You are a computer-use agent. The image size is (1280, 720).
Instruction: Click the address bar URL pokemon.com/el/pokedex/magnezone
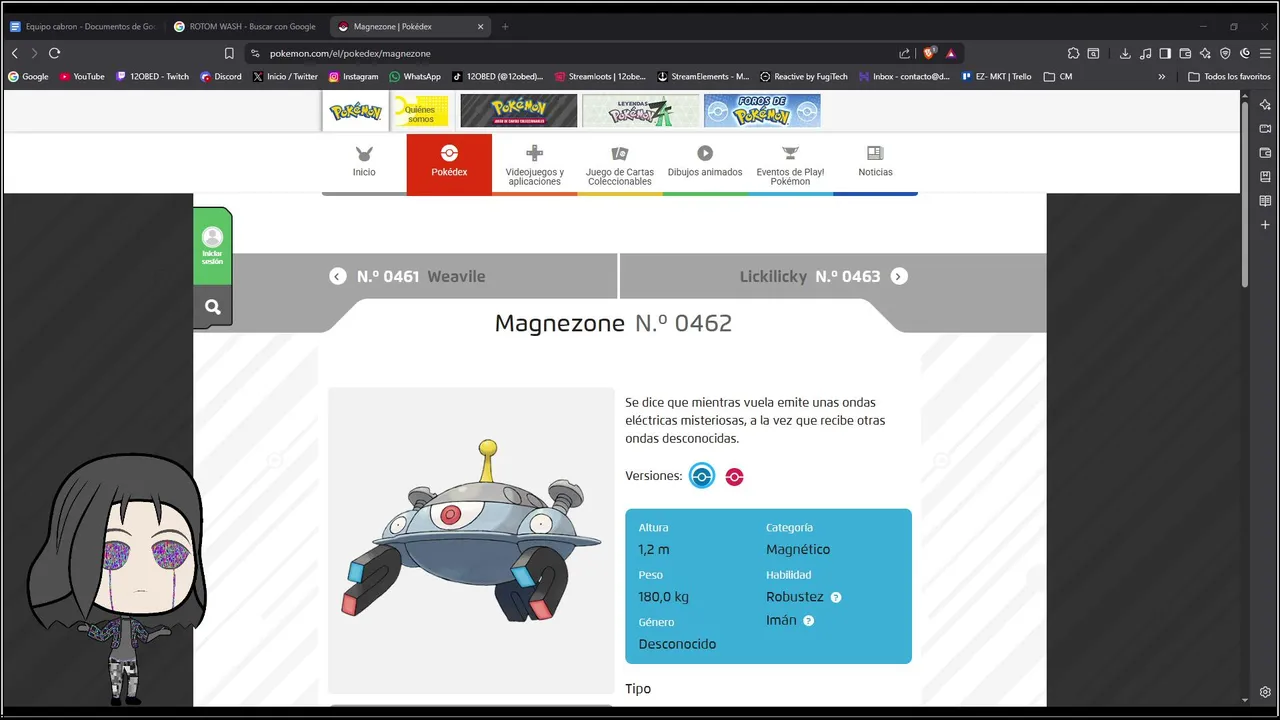(350, 53)
